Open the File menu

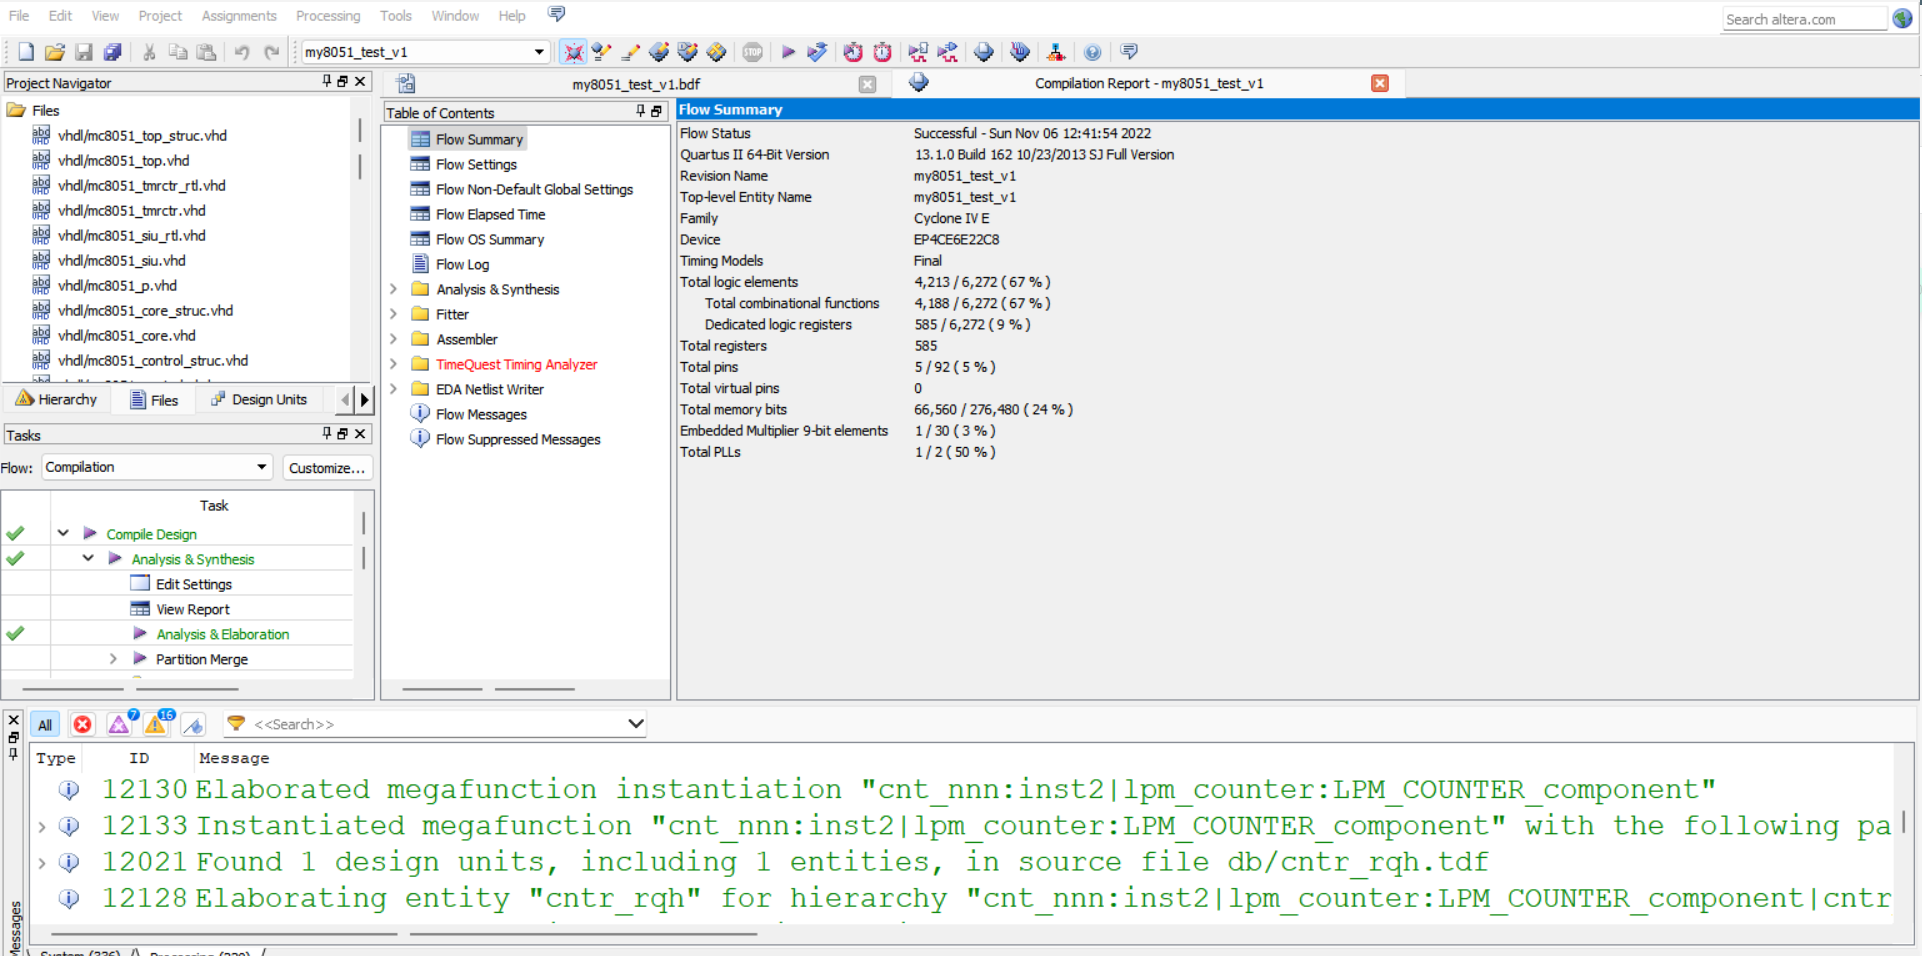(x=19, y=15)
